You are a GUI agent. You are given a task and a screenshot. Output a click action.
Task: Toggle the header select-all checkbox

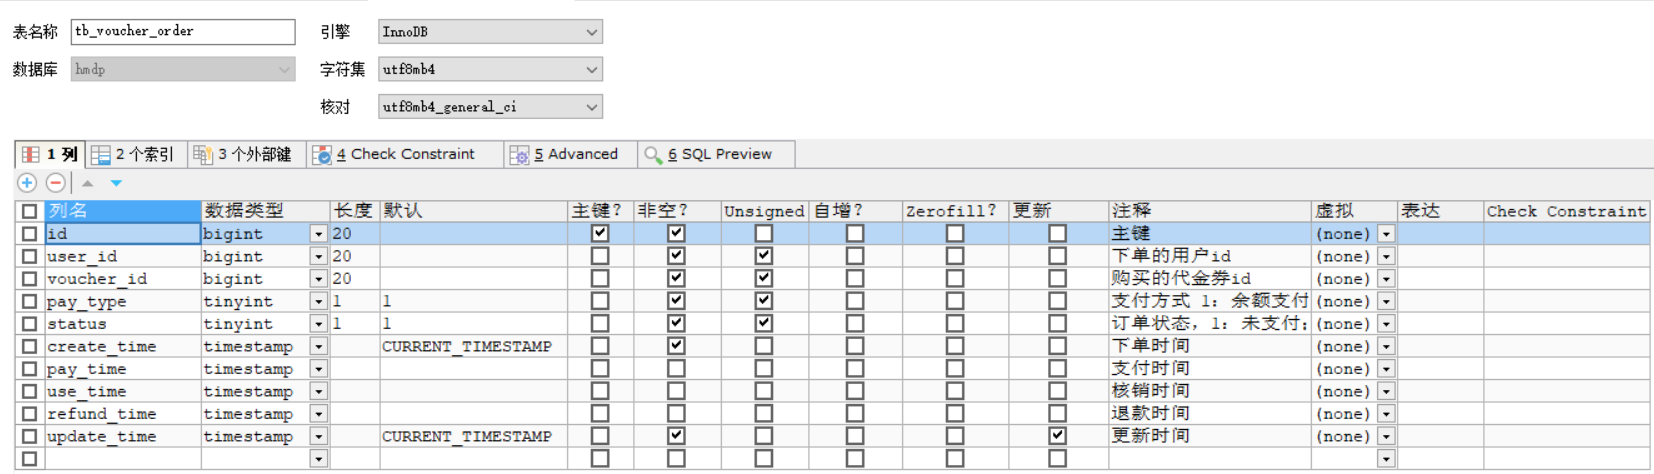pyautogui.click(x=30, y=211)
